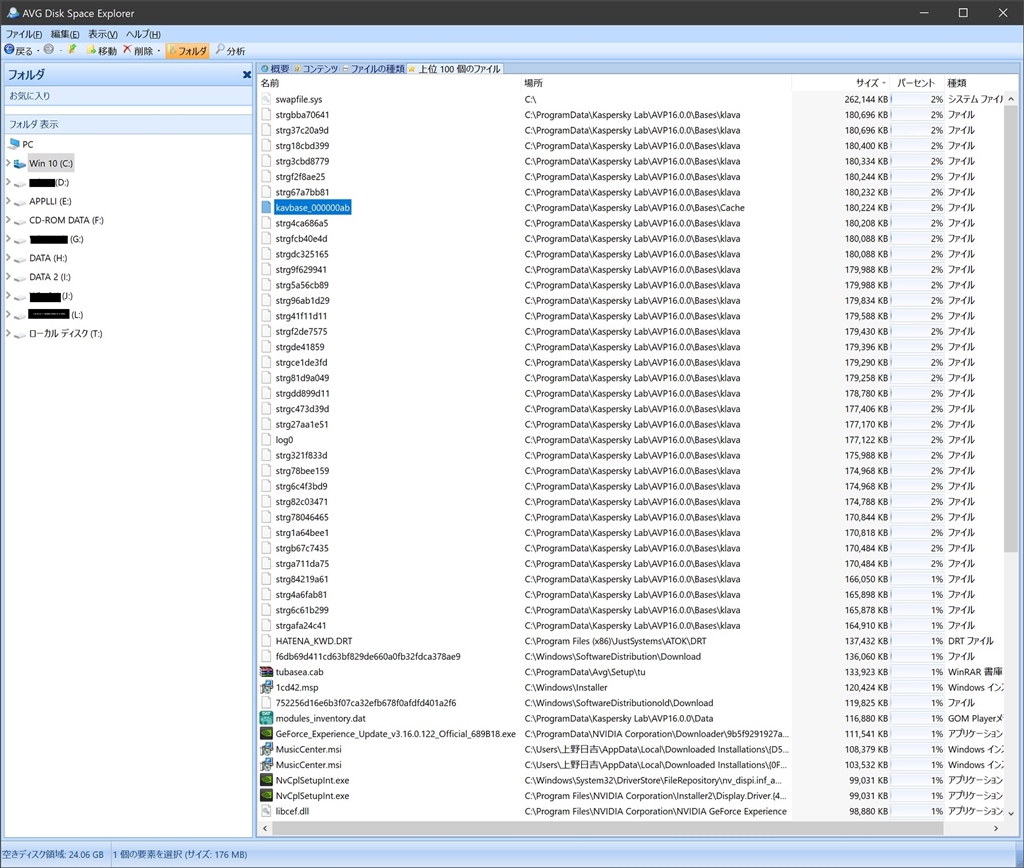The height and width of the screenshot is (868, 1024).
Task: Click the 削除 delete toolbar button
Action: pos(138,50)
